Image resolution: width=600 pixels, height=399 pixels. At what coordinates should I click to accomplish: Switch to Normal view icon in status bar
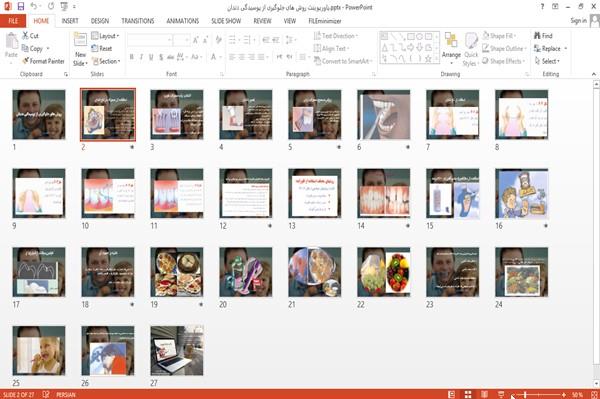tap(452, 394)
